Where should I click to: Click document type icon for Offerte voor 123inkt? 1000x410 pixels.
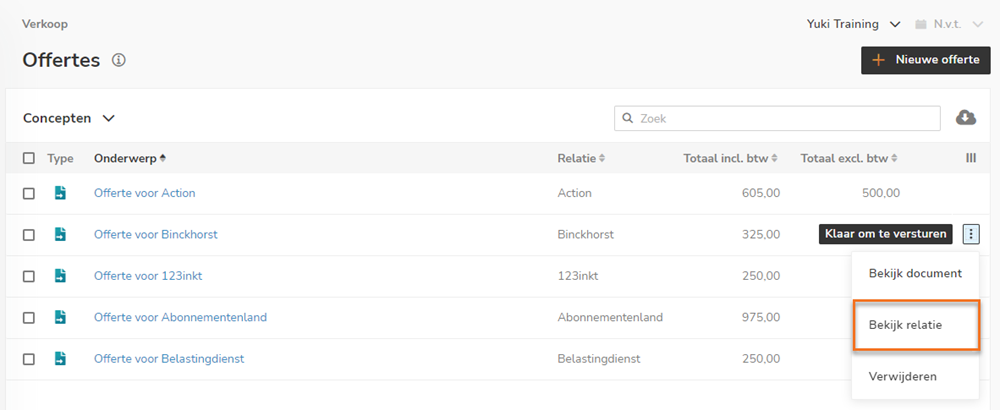pos(60,275)
